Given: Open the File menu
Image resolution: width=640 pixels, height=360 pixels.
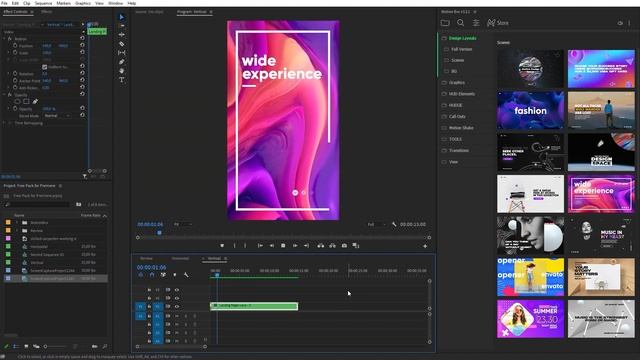Looking at the screenshot, I should [4, 3].
